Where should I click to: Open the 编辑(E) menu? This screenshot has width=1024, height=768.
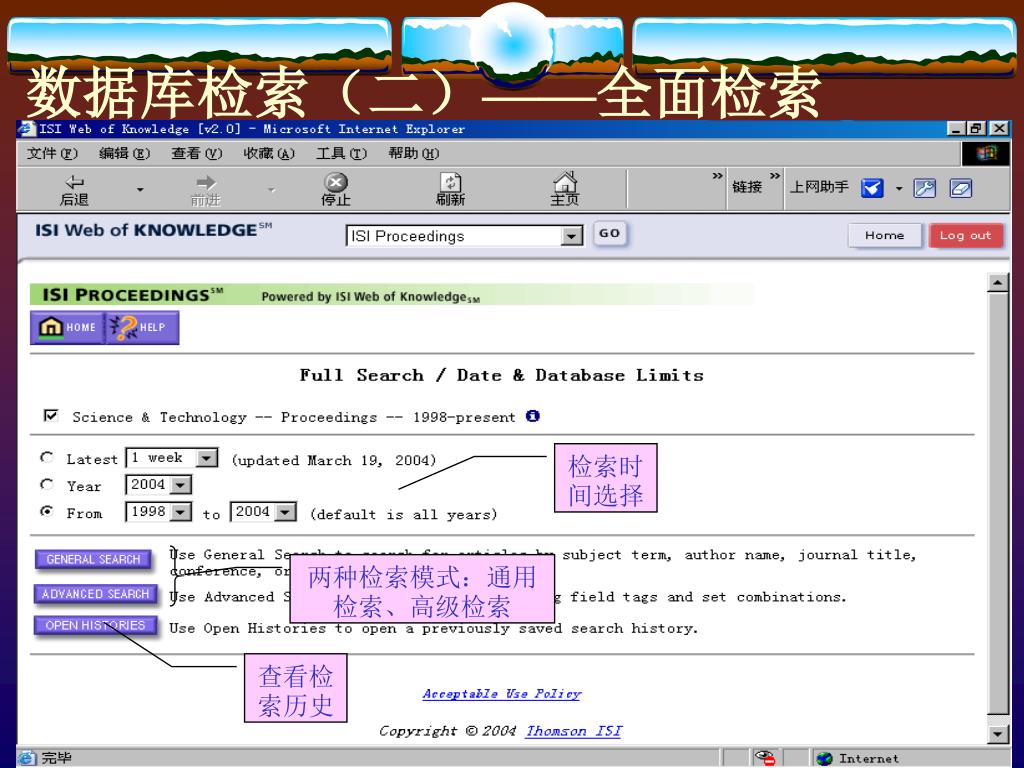click(x=124, y=153)
